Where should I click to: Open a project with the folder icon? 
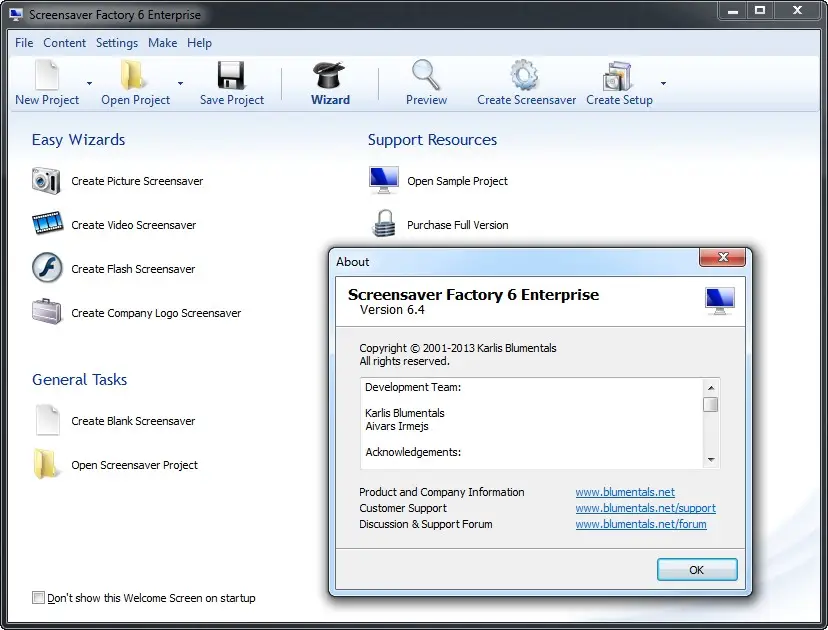tap(132, 75)
